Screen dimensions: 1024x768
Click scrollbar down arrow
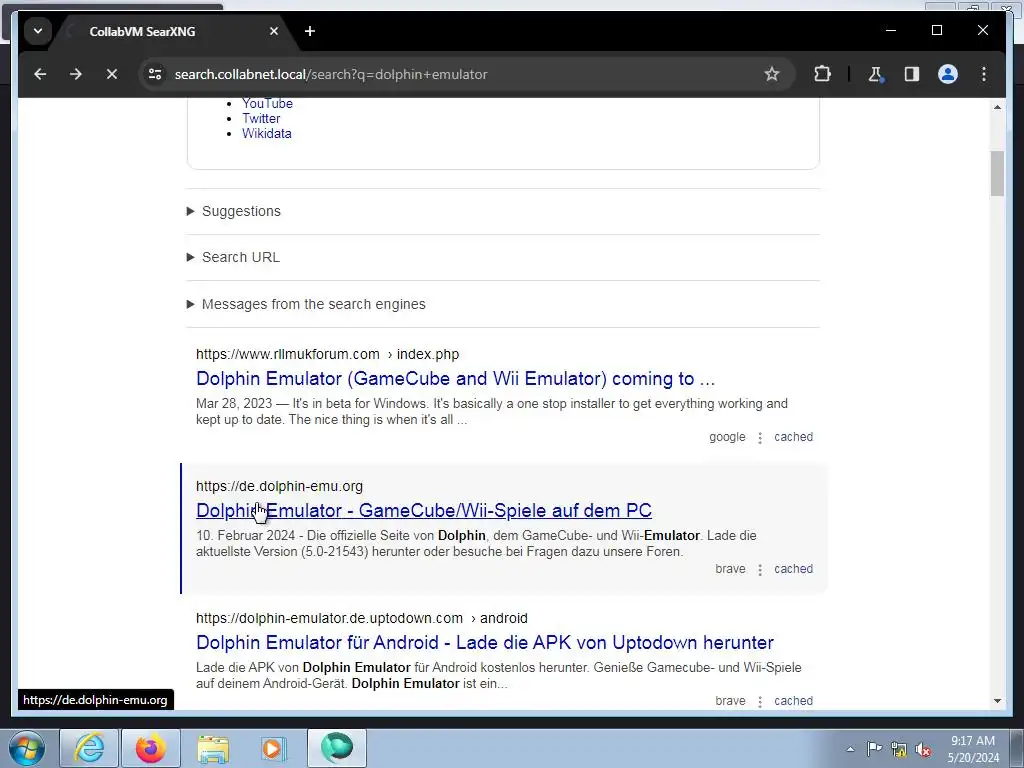[997, 701]
